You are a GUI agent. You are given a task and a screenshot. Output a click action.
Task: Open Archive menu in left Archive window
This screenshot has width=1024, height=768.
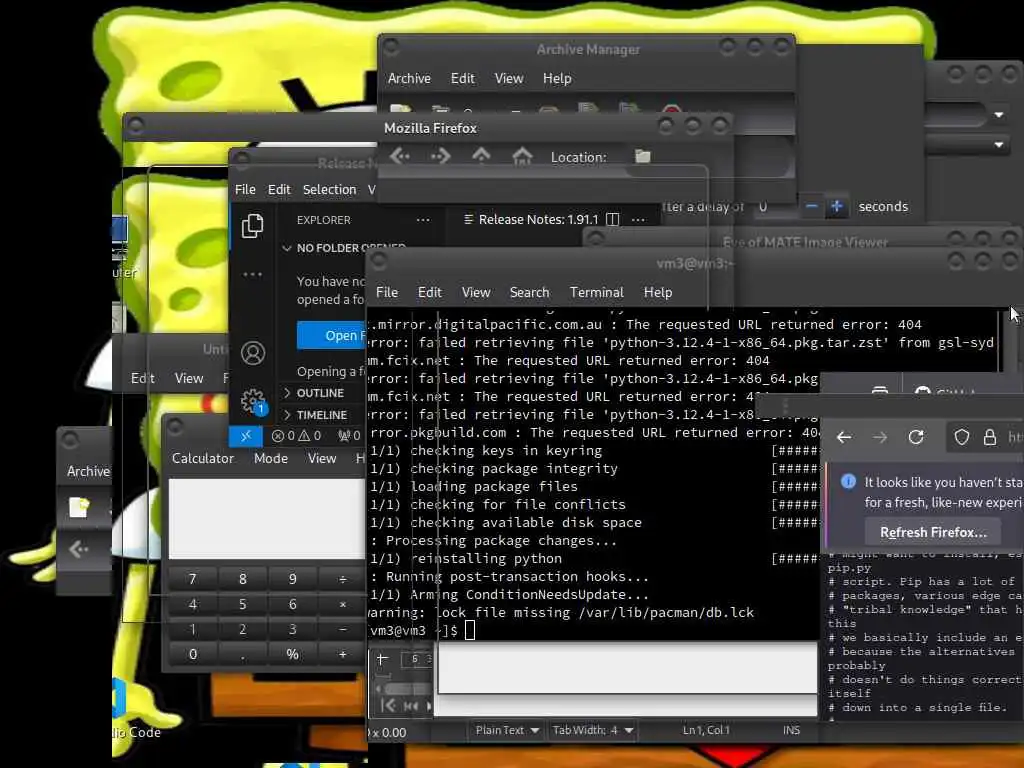pyautogui.click(x=88, y=471)
